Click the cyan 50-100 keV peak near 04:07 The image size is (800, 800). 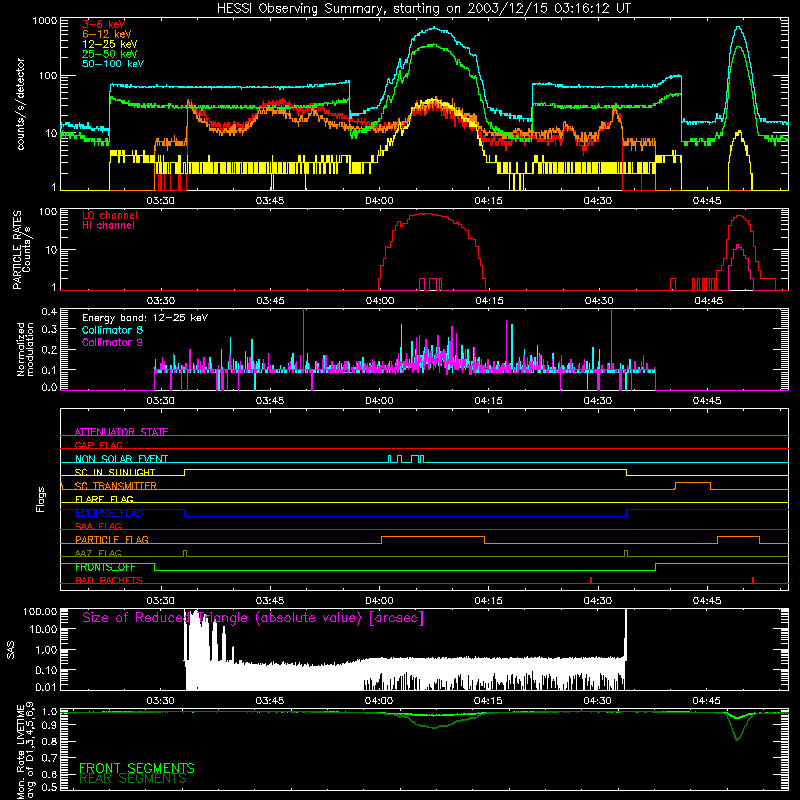pyautogui.click(x=434, y=29)
